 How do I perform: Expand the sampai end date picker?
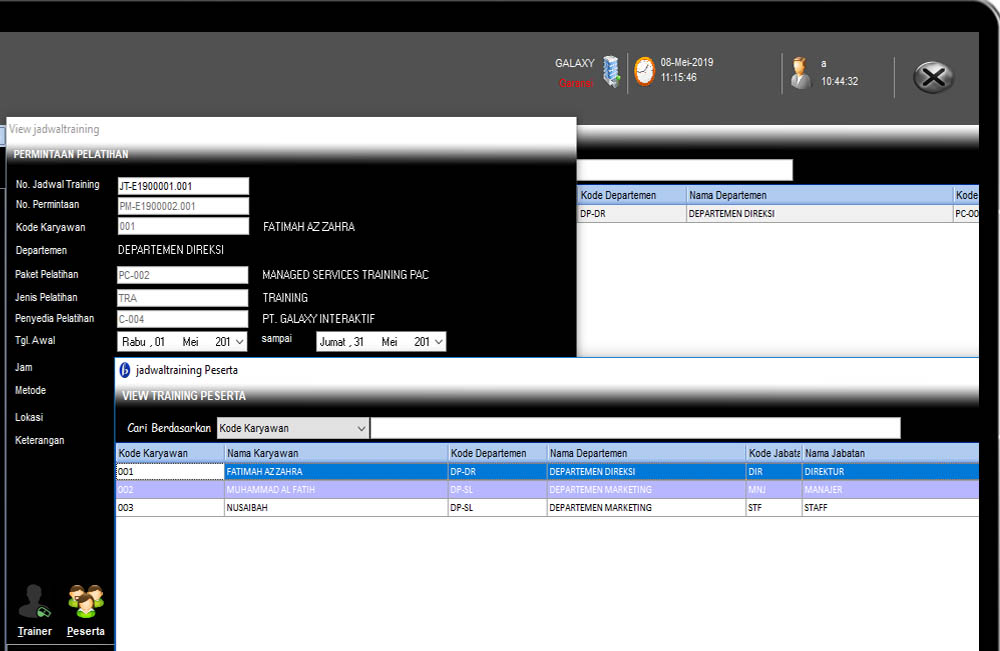(438, 342)
